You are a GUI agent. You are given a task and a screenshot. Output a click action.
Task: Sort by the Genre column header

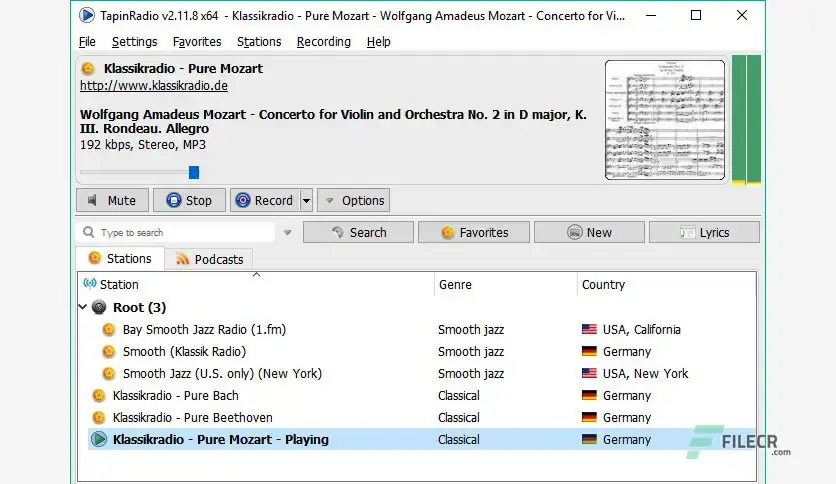click(x=505, y=285)
